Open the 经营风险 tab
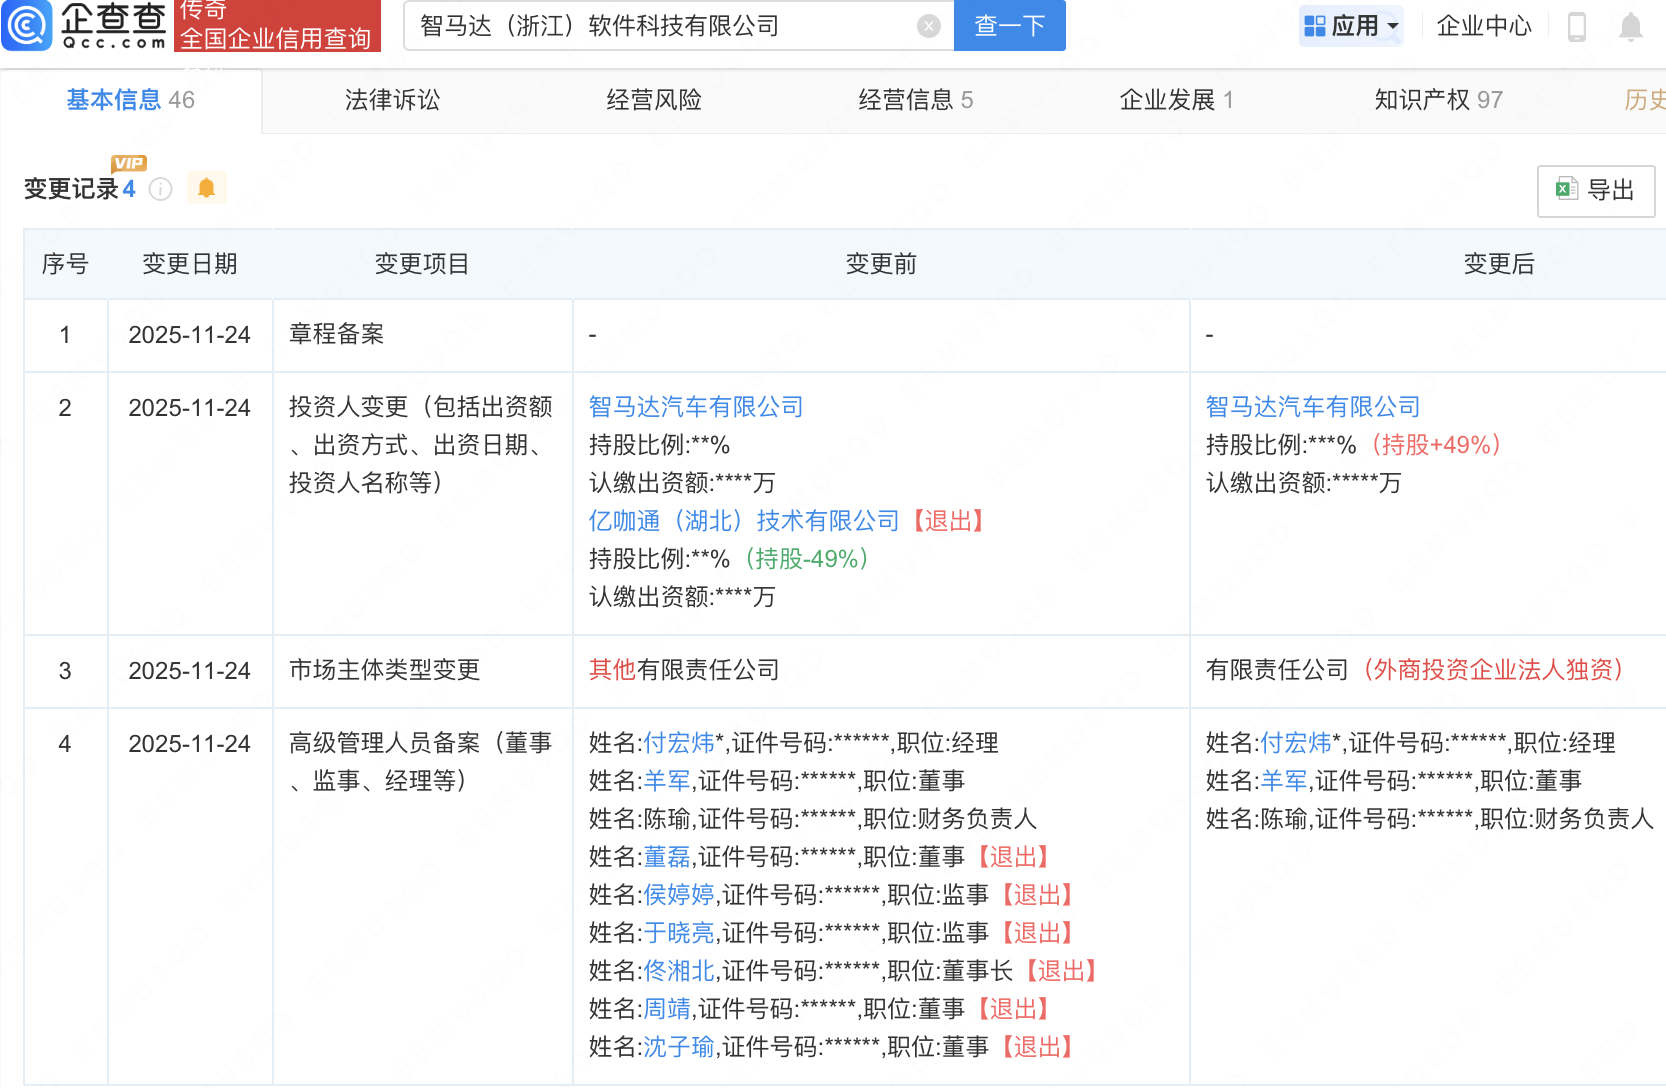The image size is (1666, 1088). point(654,100)
